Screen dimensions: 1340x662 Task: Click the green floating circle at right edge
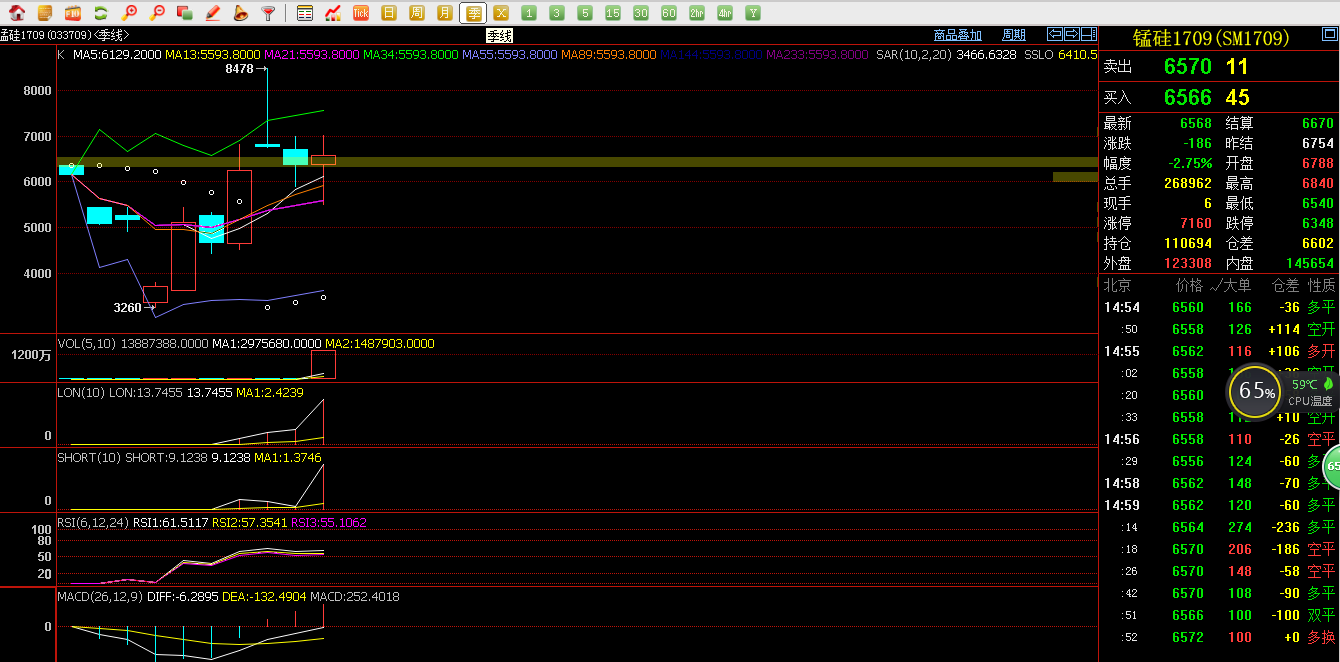(1332, 467)
